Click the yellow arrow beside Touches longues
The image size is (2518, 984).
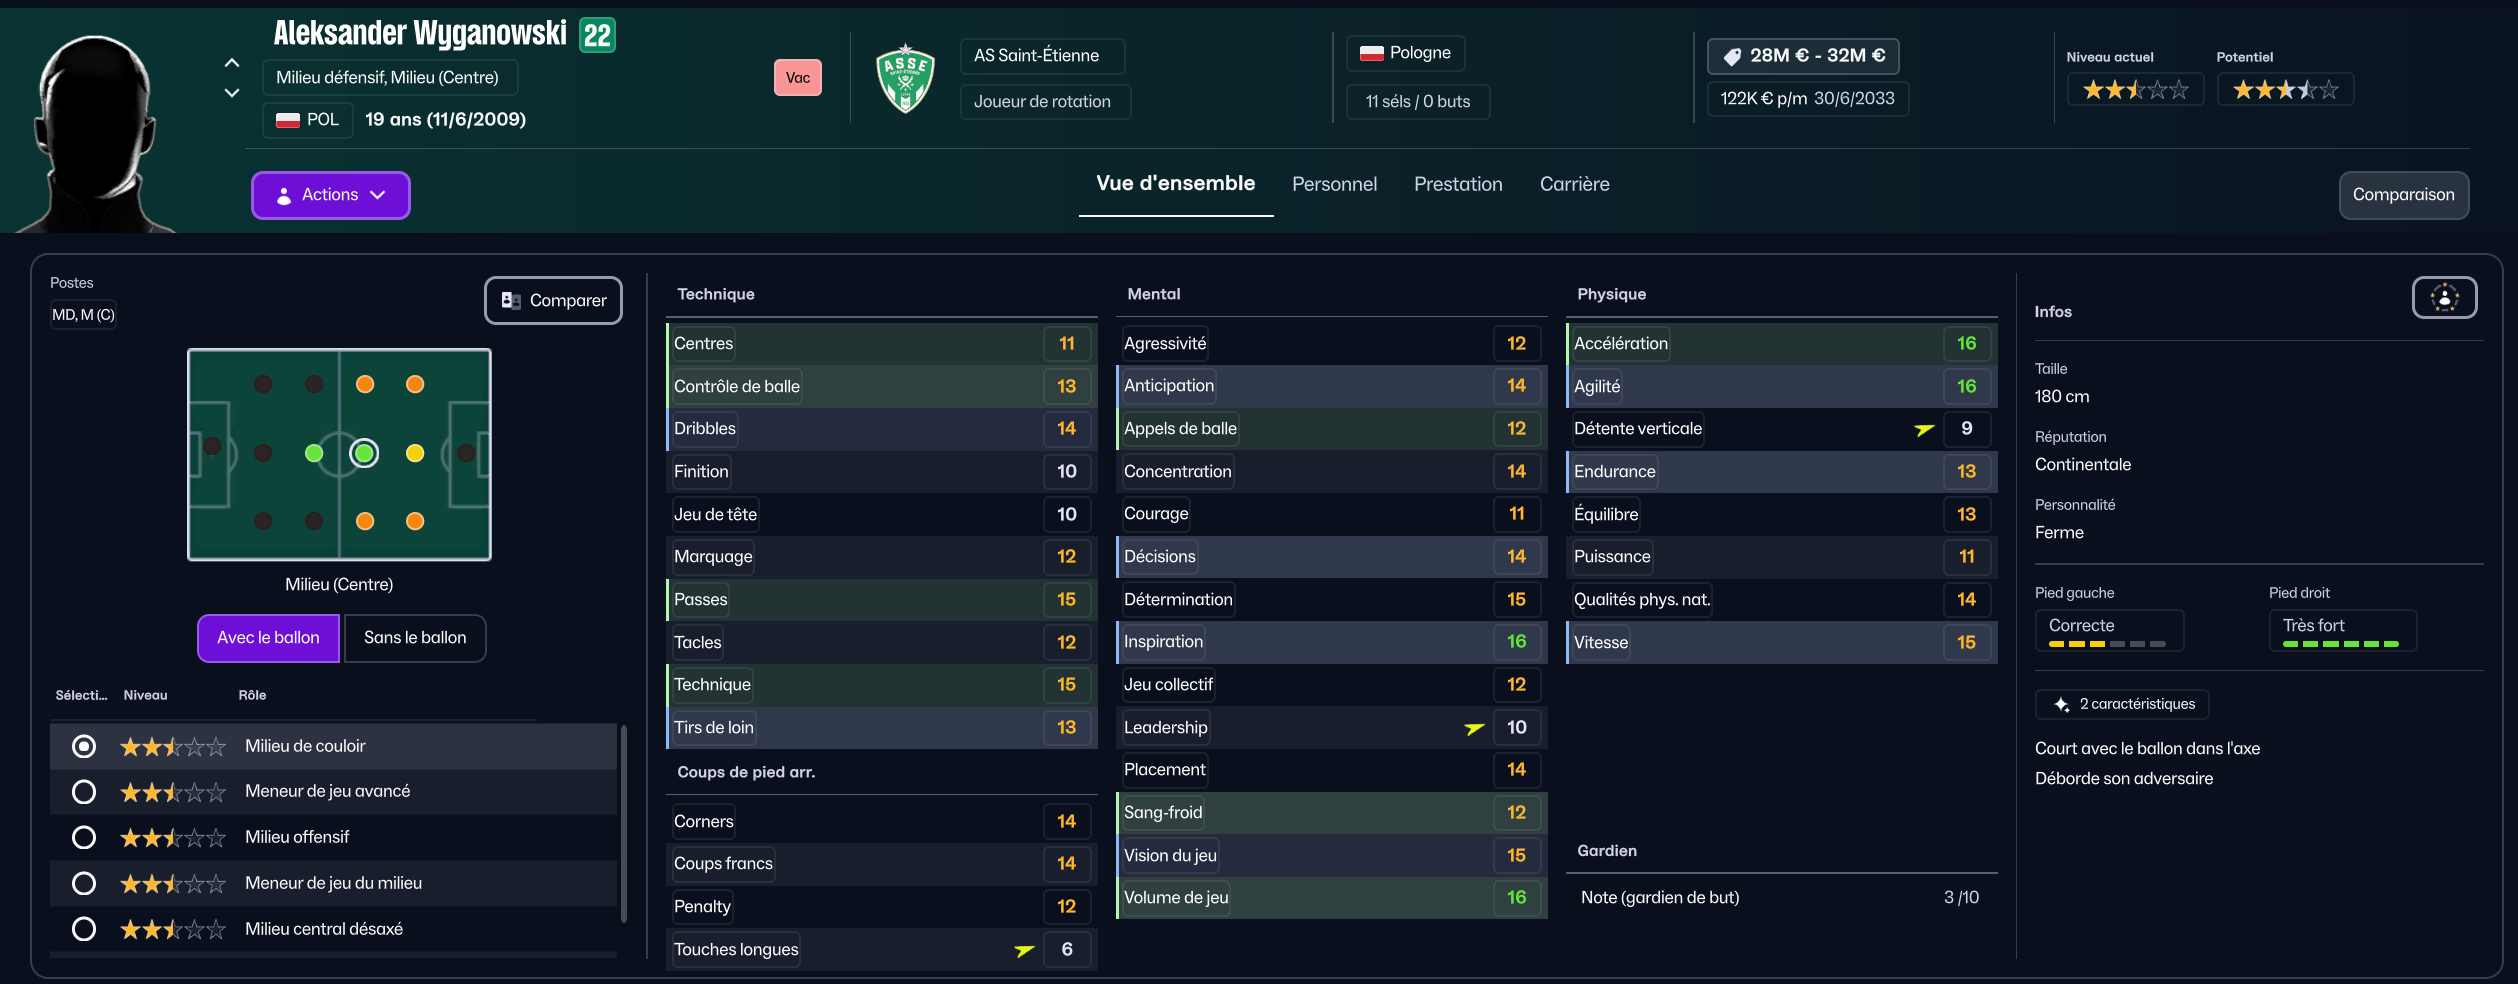(1024, 951)
